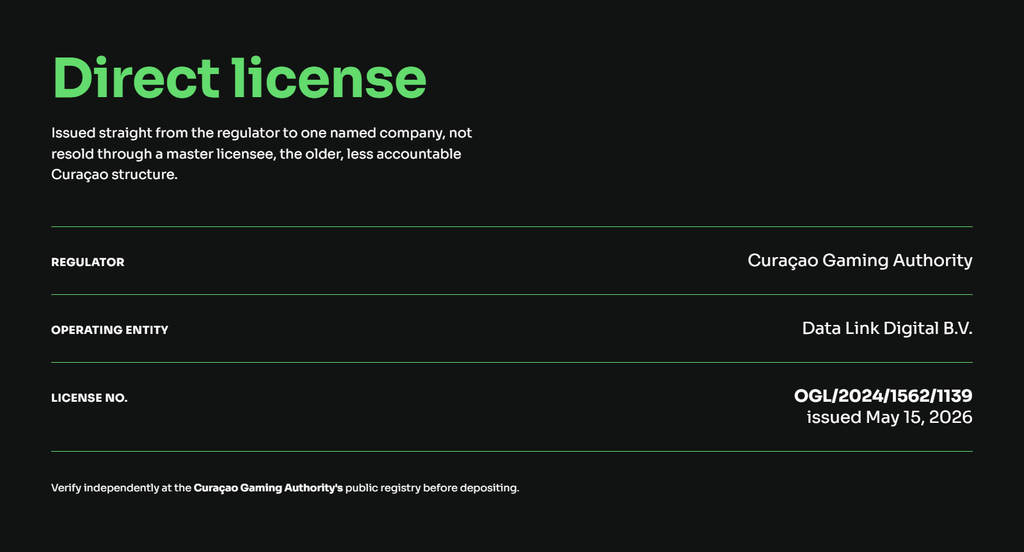This screenshot has width=1024, height=552.
Task: Select the "Curaçao Gaming Authority" regulator value
Action: click(859, 261)
